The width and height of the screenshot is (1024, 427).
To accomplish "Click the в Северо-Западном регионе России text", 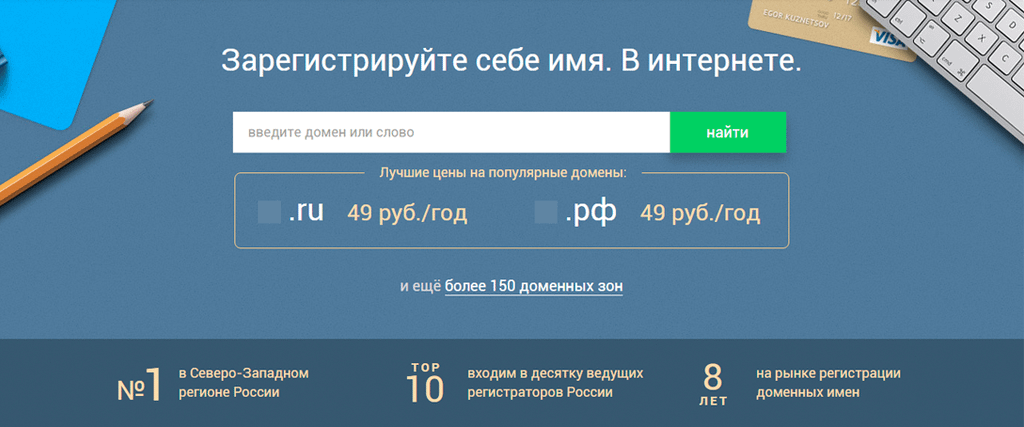I will 243,383.
